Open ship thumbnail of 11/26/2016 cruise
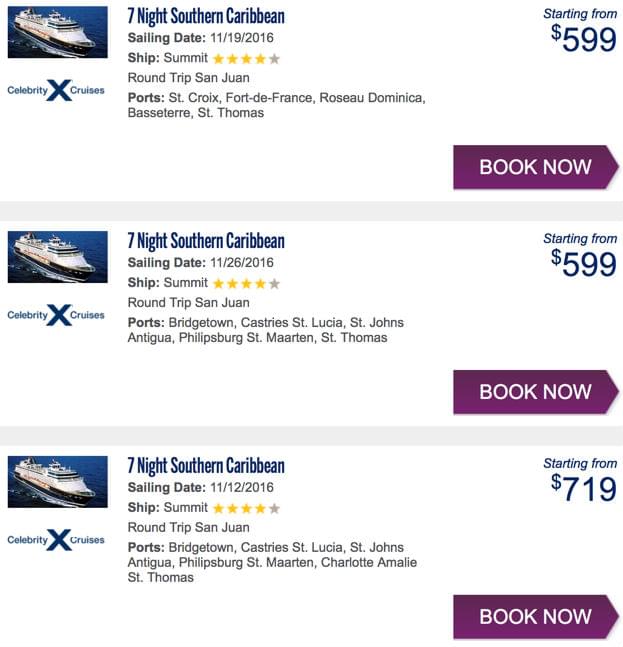 57,257
